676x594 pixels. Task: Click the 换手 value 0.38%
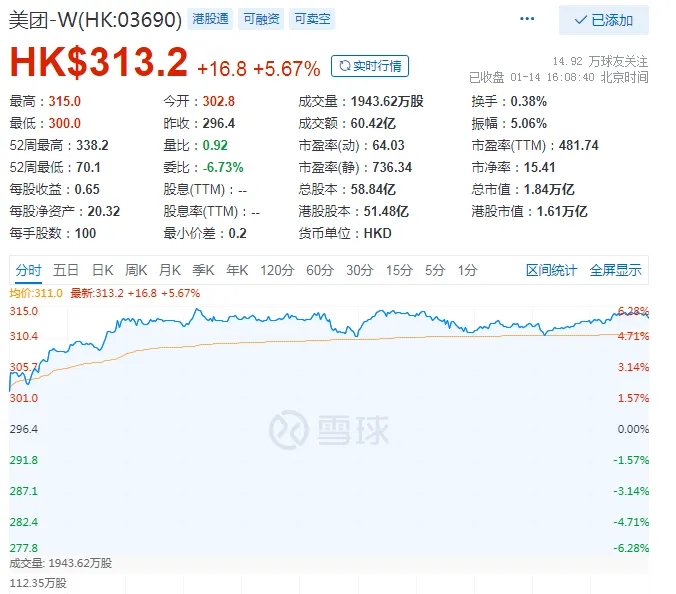tap(529, 101)
